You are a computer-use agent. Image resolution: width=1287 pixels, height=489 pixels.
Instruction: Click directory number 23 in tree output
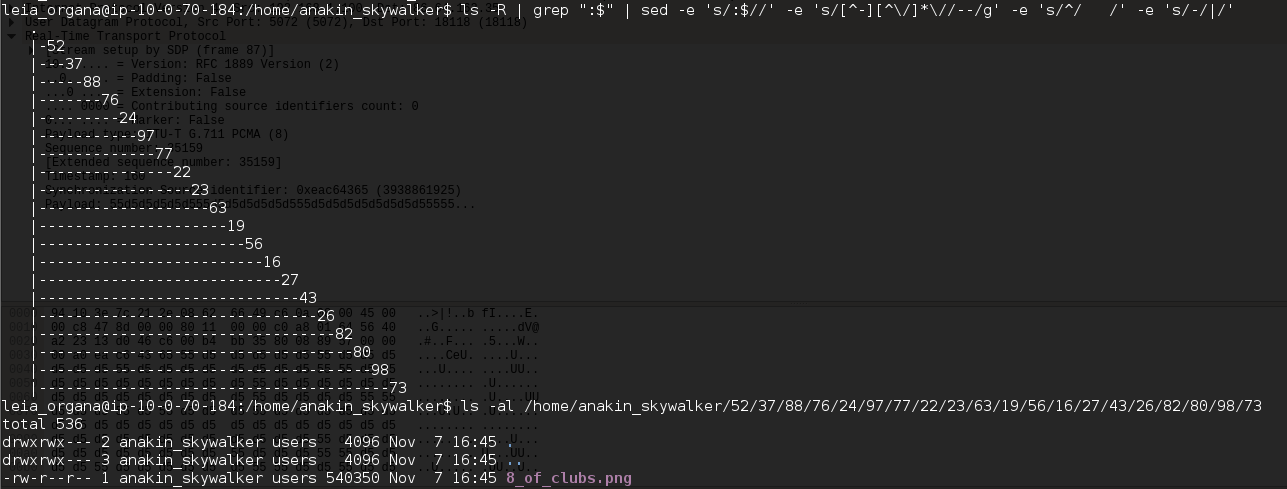pos(201,190)
